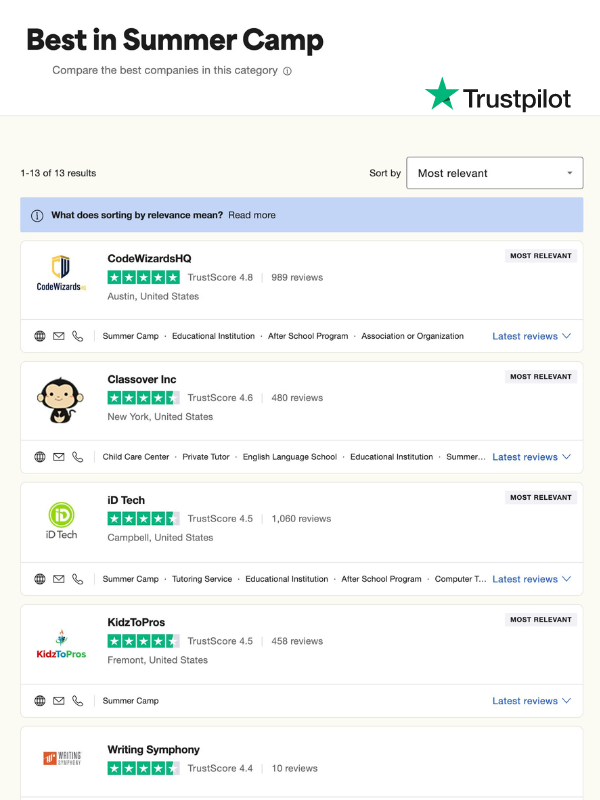Click Classover Inc email envelope icon
Screen dimensions: 600x800
tap(59, 457)
